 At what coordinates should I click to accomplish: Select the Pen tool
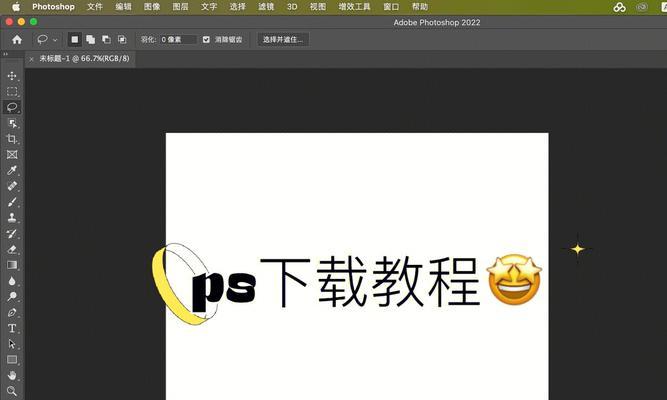[x=12, y=312]
